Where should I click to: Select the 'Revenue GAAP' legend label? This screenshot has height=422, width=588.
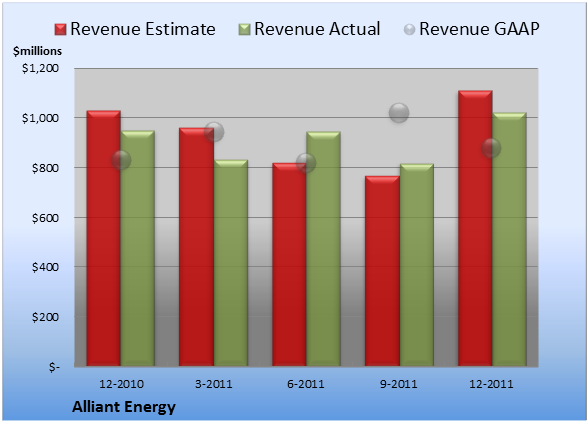point(479,29)
